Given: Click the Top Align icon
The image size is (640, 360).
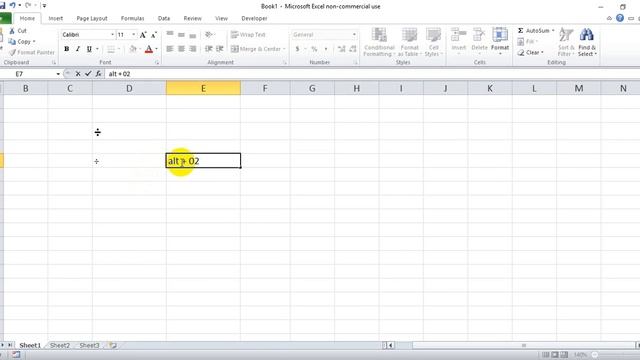Looking at the screenshot, I should [170, 35].
